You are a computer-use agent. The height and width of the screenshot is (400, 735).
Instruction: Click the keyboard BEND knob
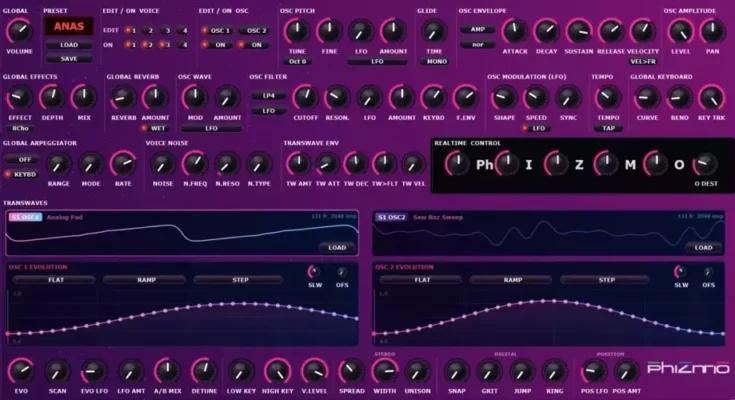(679, 98)
